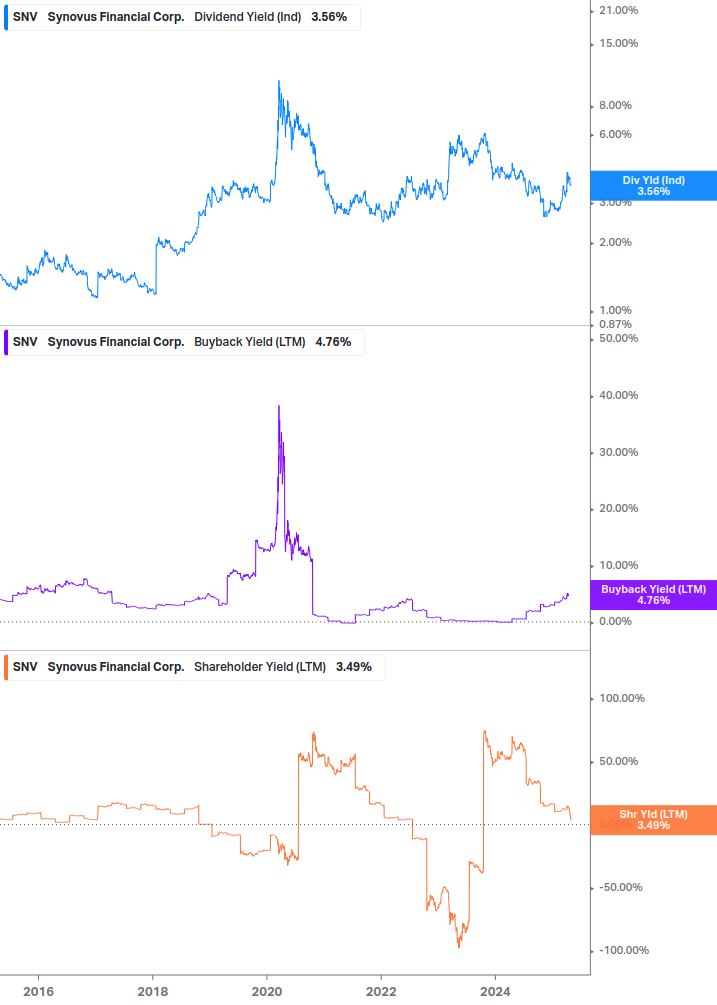The height and width of the screenshot is (1005, 717).
Task: Click the 6.00% axis label in dividend chart
Action: (x=615, y=135)
